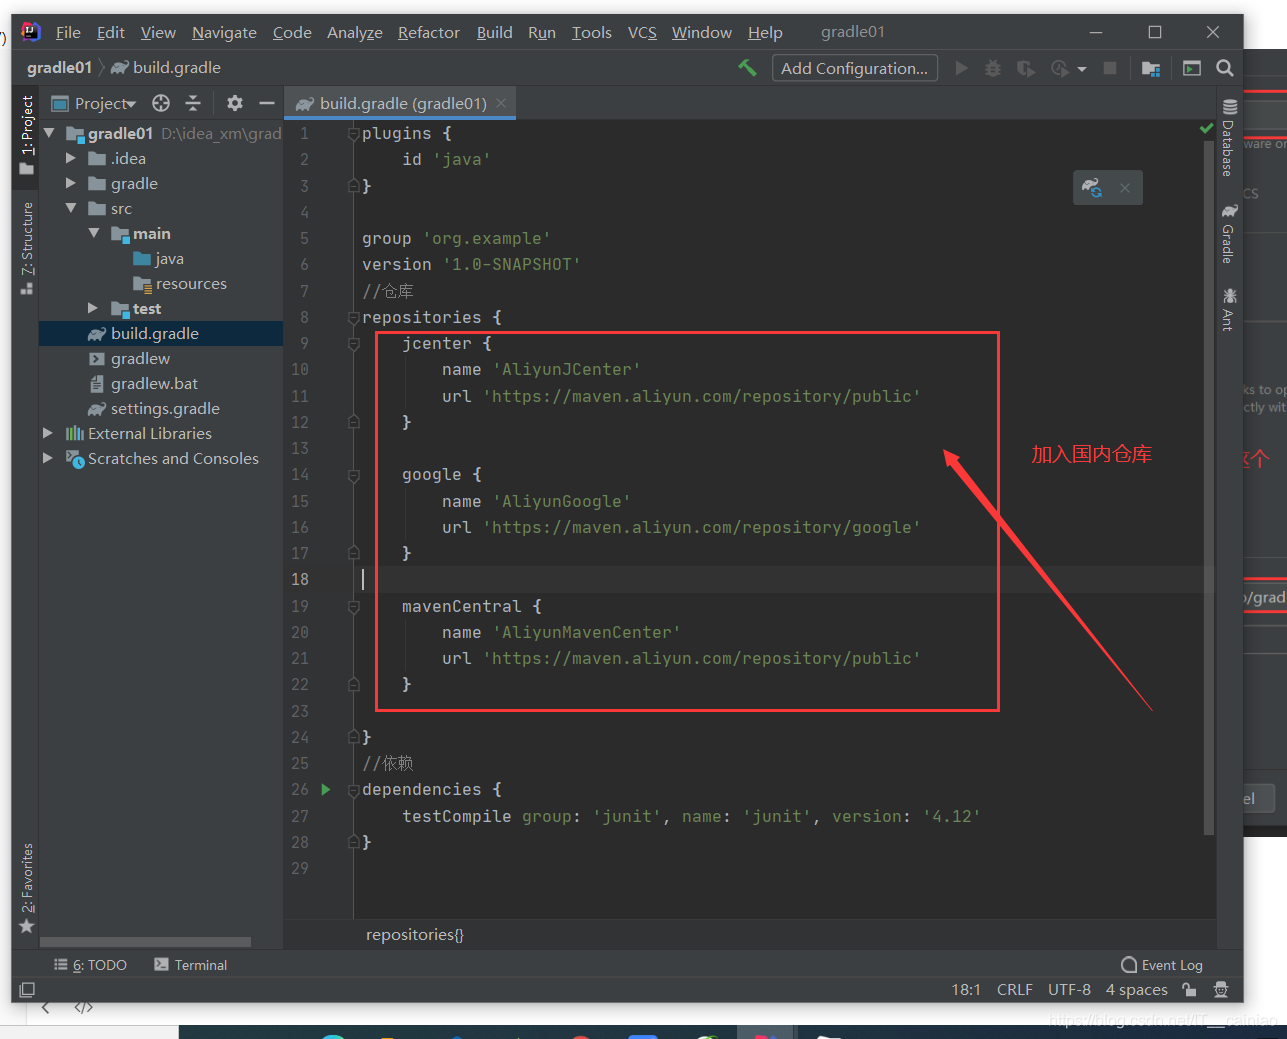Click CRLF line separator status
This screenshot has width=1287, height=1039.
pos(1014,989)
